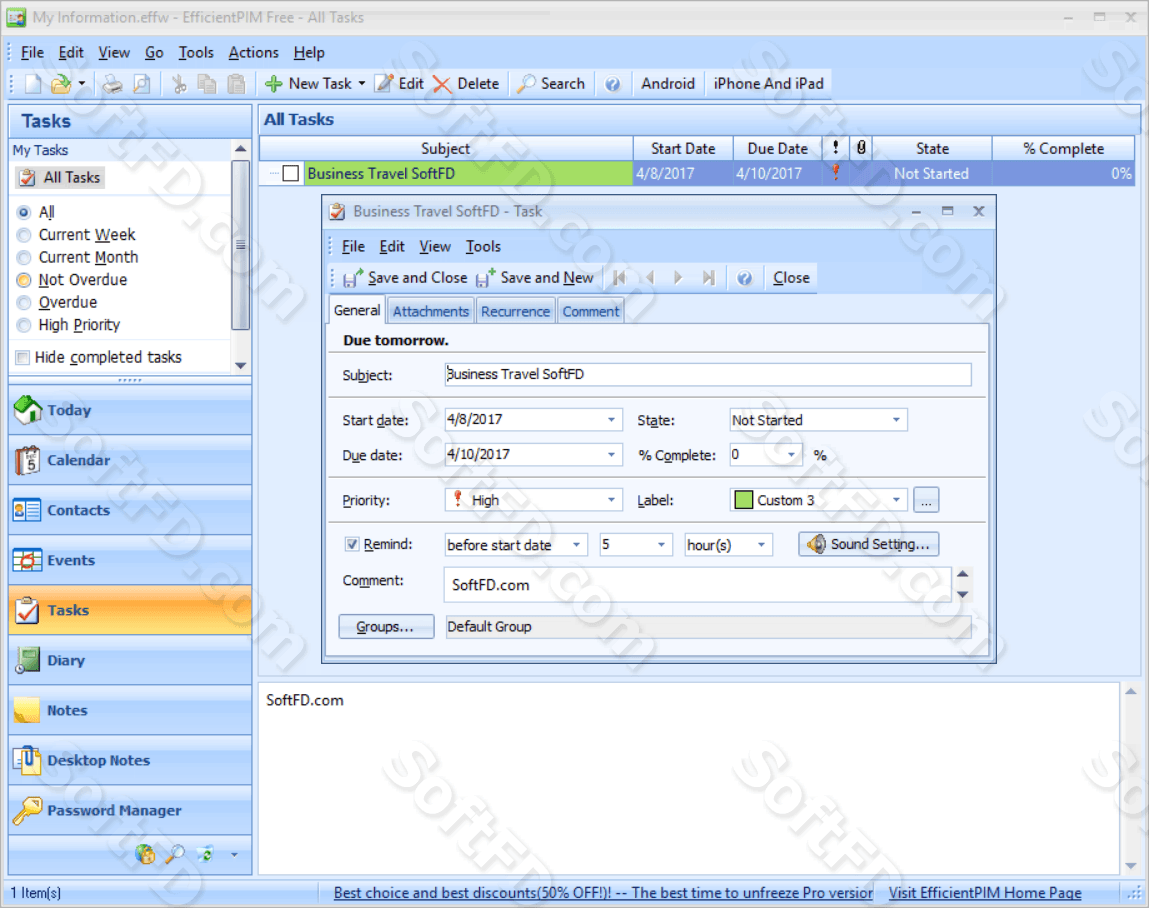Click the help icon in task dialog toolbar

tap(744, 278)
